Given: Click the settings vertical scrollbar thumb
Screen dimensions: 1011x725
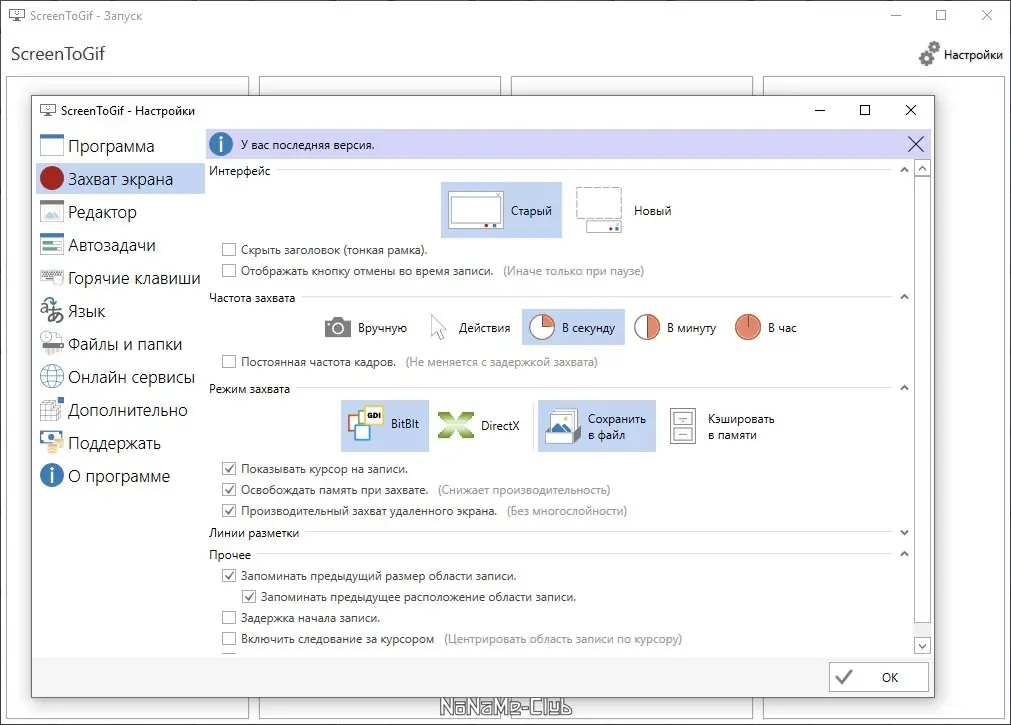Looking at the screenshot, I should (923, 400).
